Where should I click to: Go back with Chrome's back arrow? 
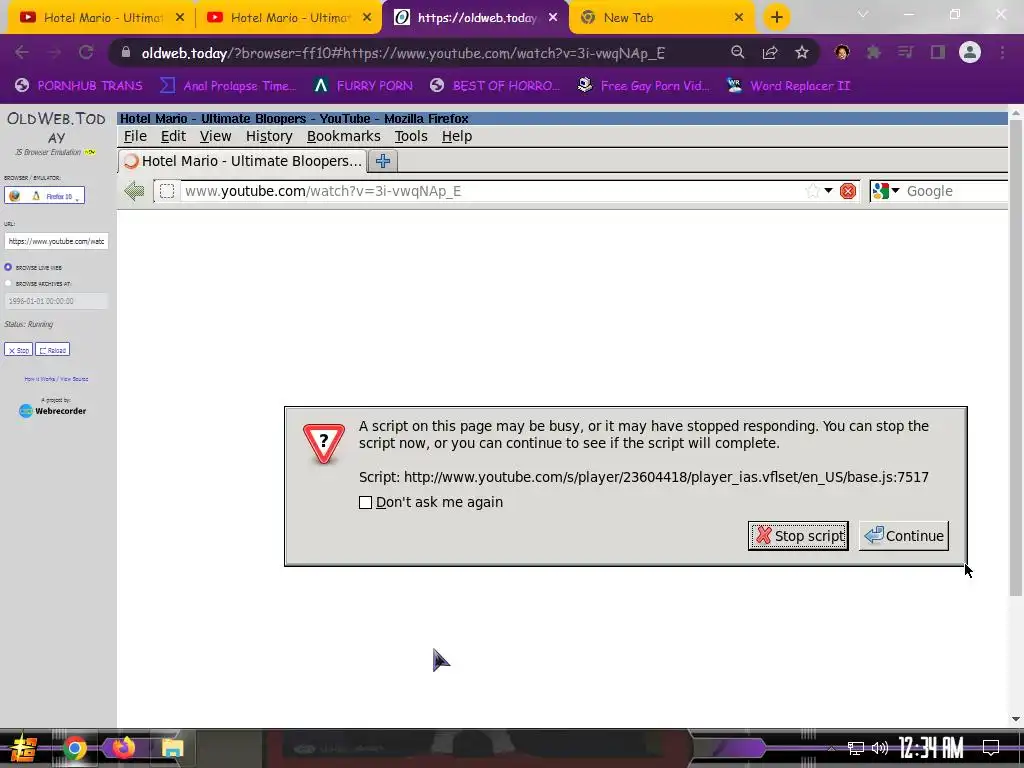22,52
